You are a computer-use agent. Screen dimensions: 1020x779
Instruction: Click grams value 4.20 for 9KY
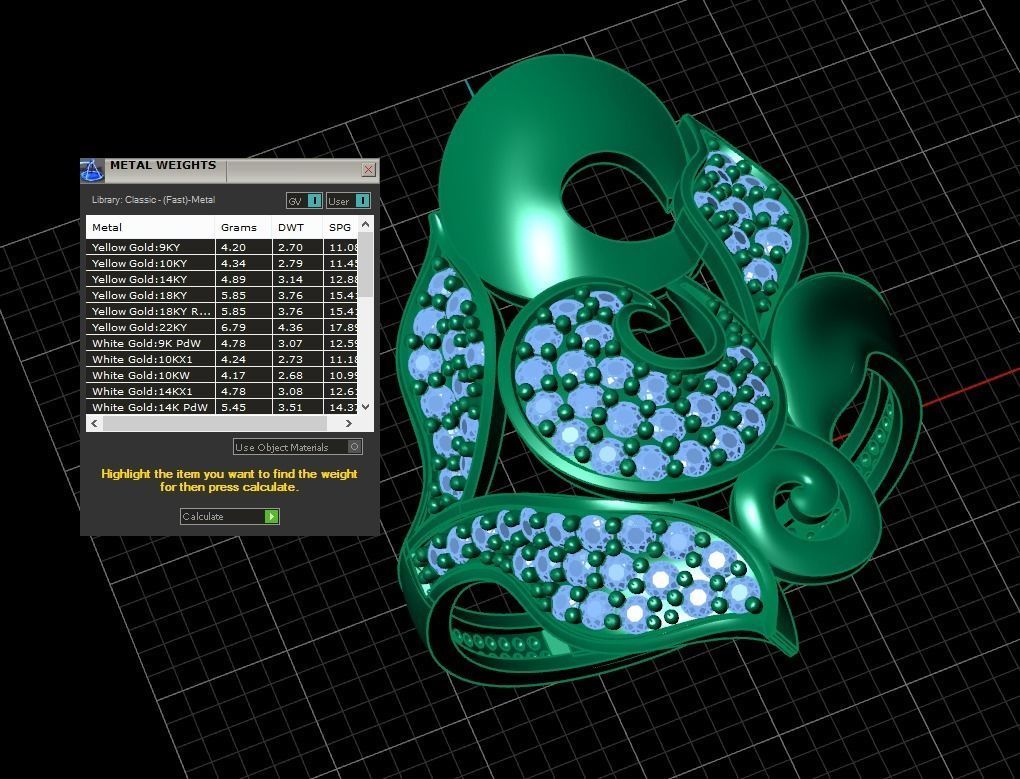(x=233, y=247)
